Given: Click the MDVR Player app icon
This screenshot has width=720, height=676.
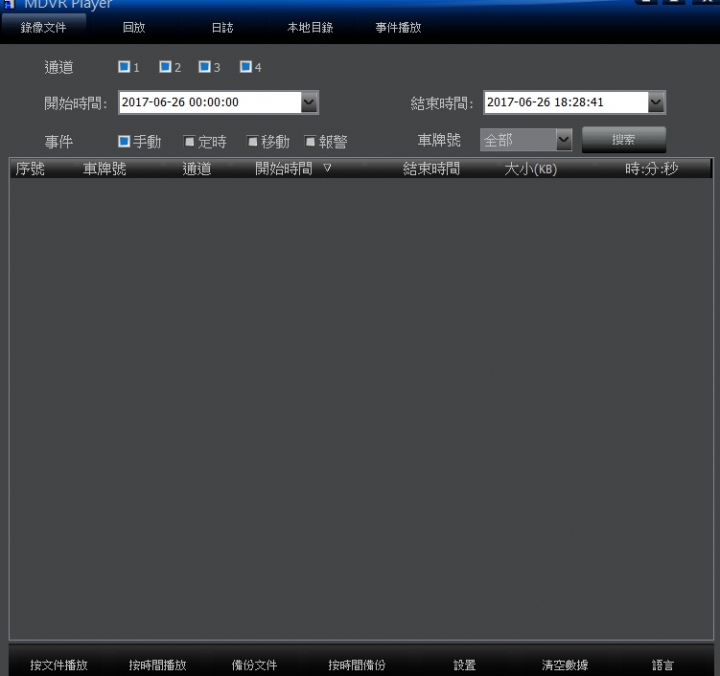Looking at the screenshot, I should coord(9,4).
